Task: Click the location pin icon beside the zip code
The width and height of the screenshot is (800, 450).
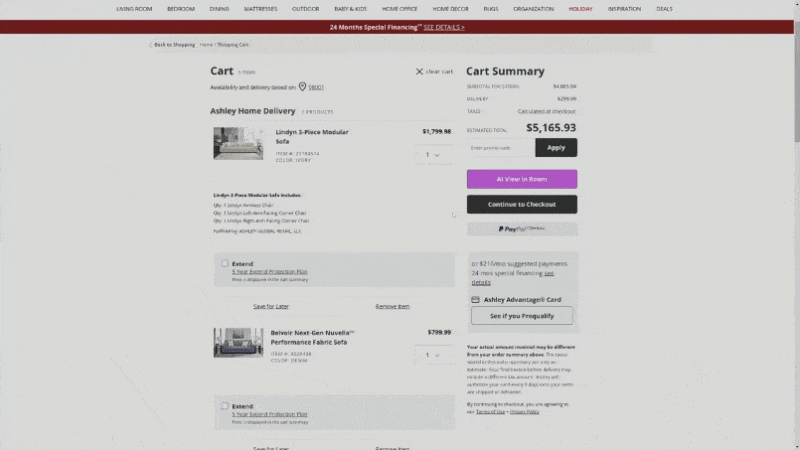Action: point(302,87)
